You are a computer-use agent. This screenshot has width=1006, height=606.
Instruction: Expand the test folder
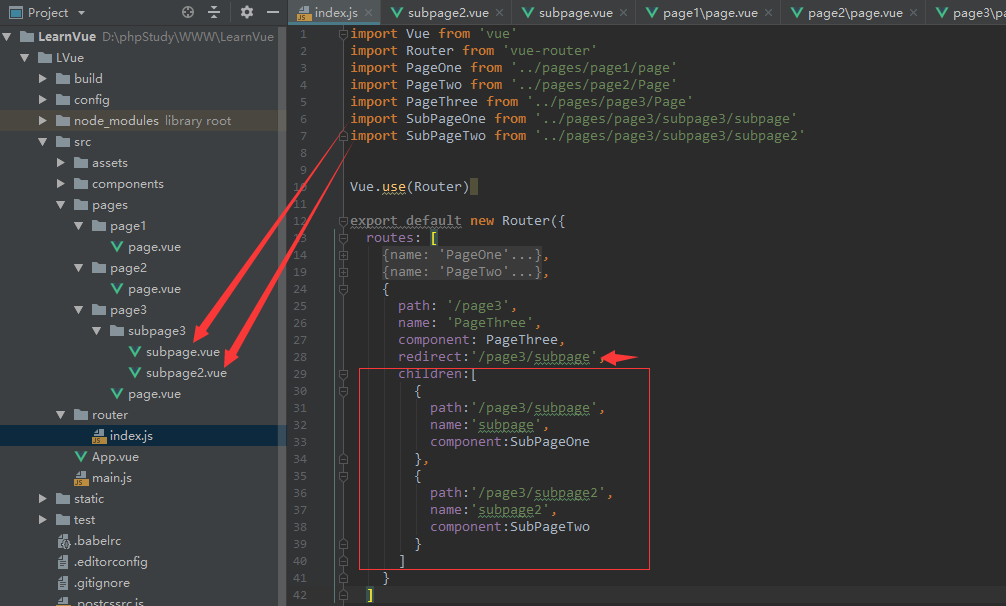pos(42,520)
